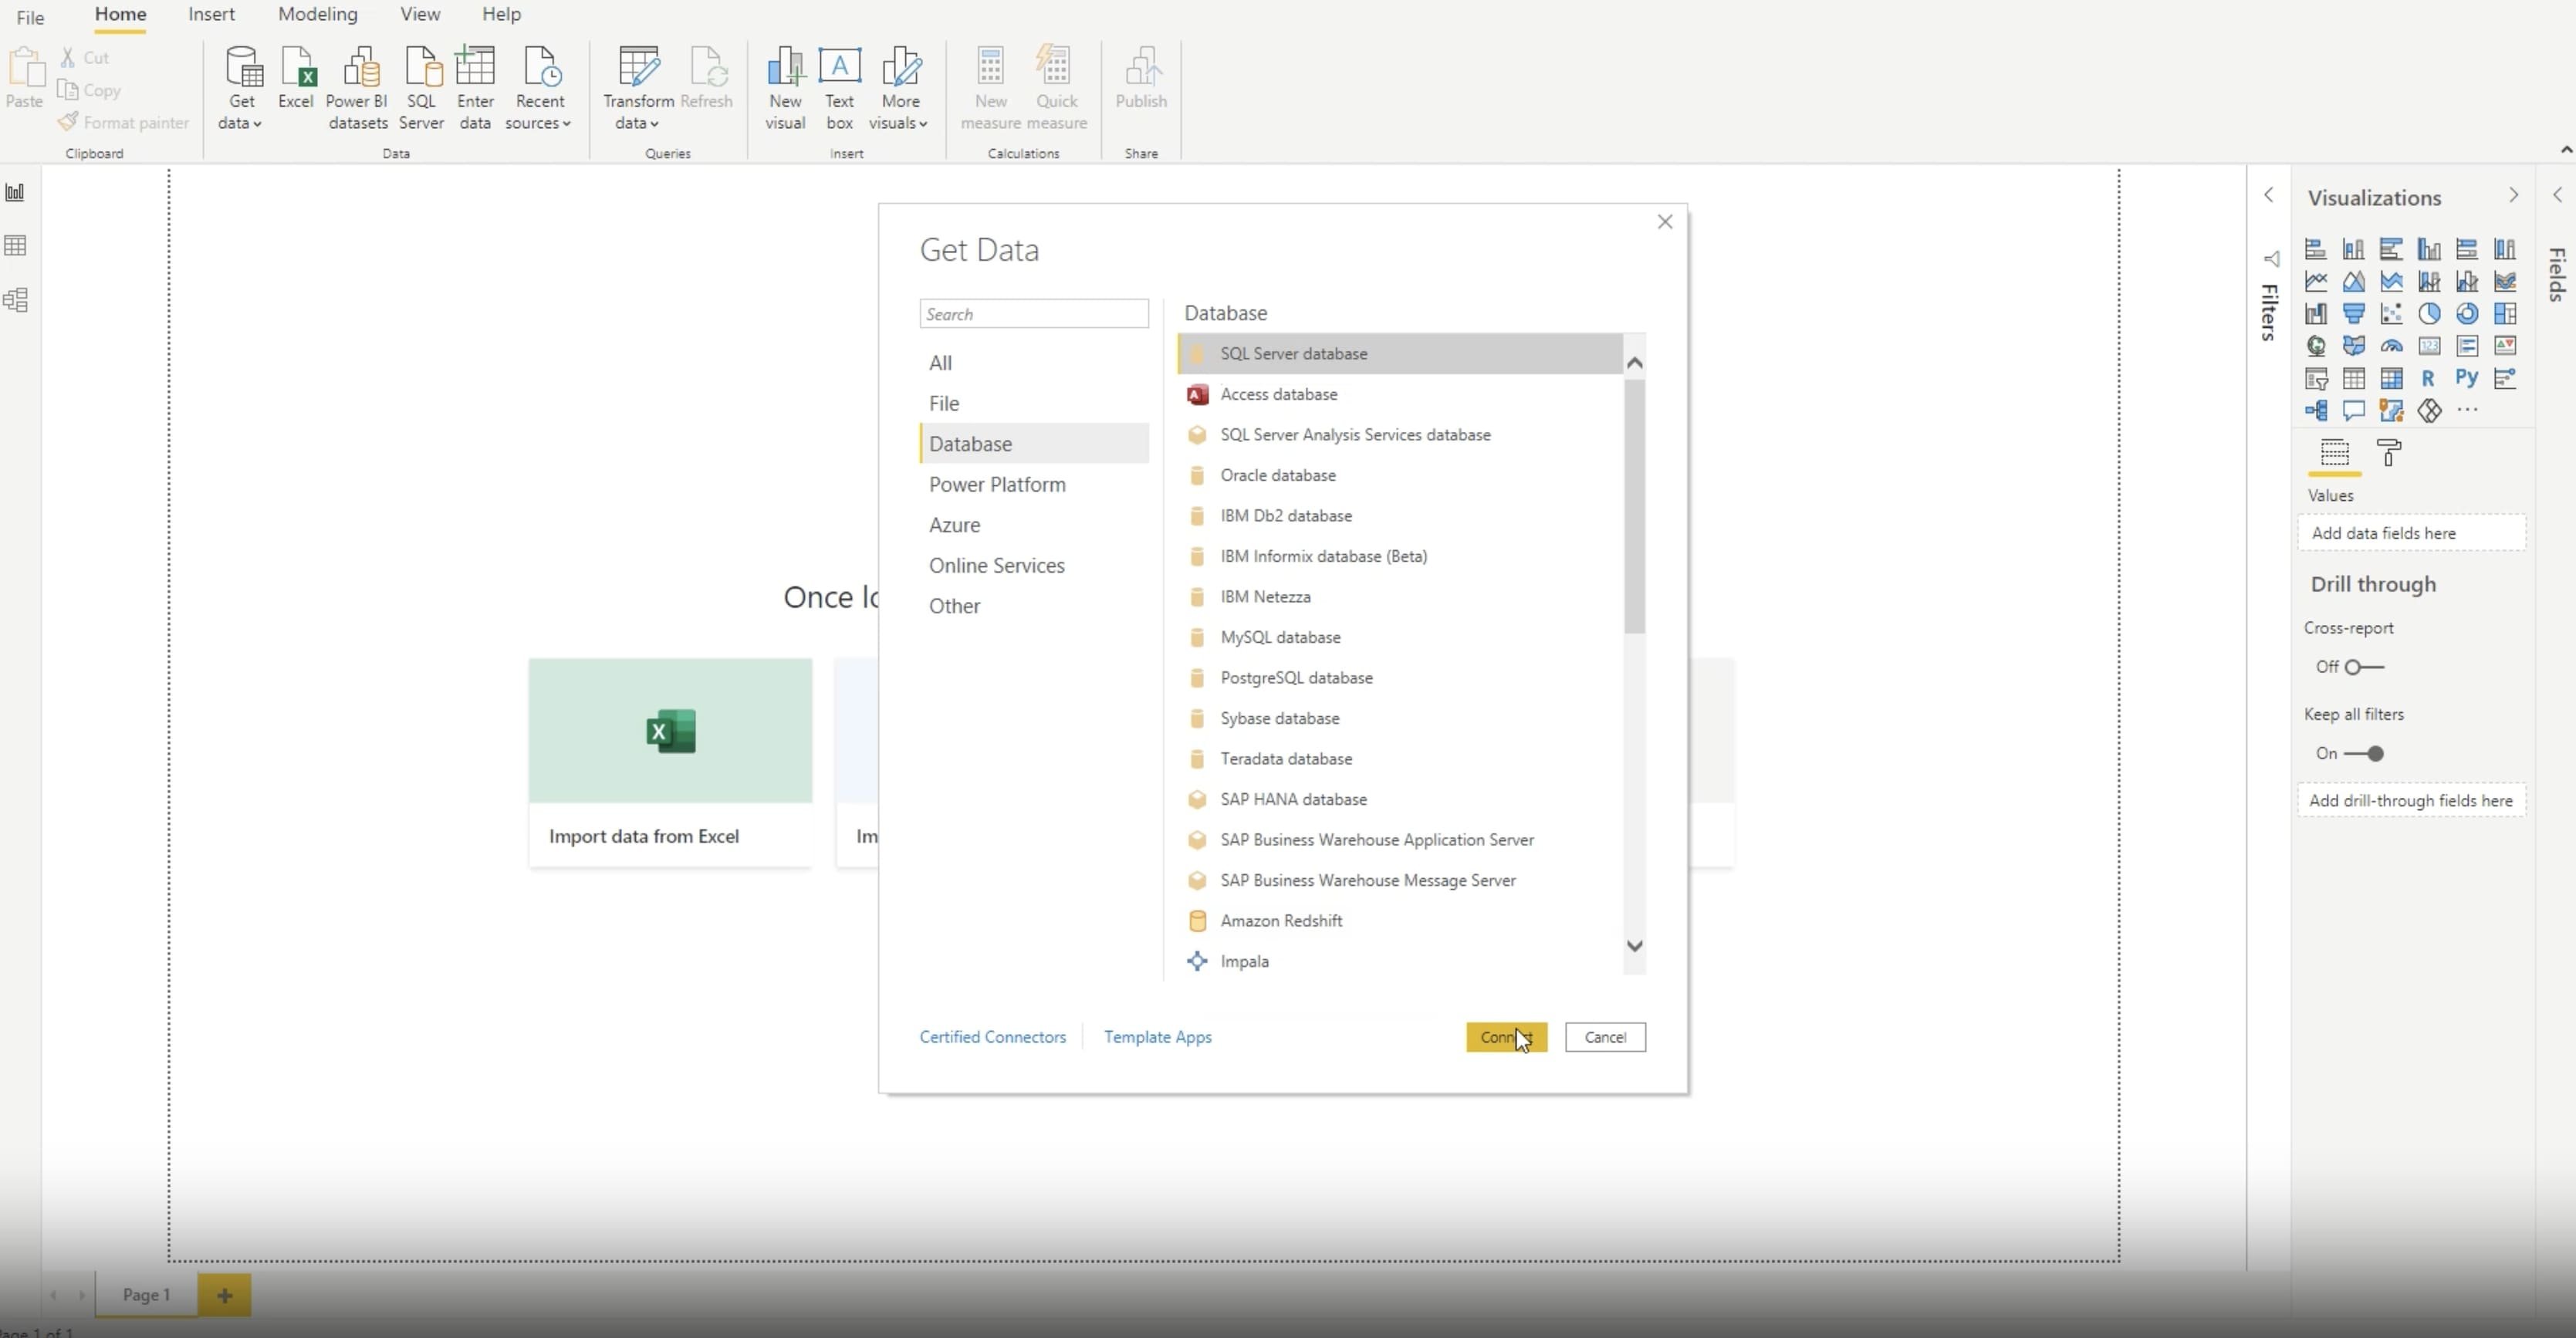
Task: Select PostgreSQL database in the list
Action: [1400, 678]
